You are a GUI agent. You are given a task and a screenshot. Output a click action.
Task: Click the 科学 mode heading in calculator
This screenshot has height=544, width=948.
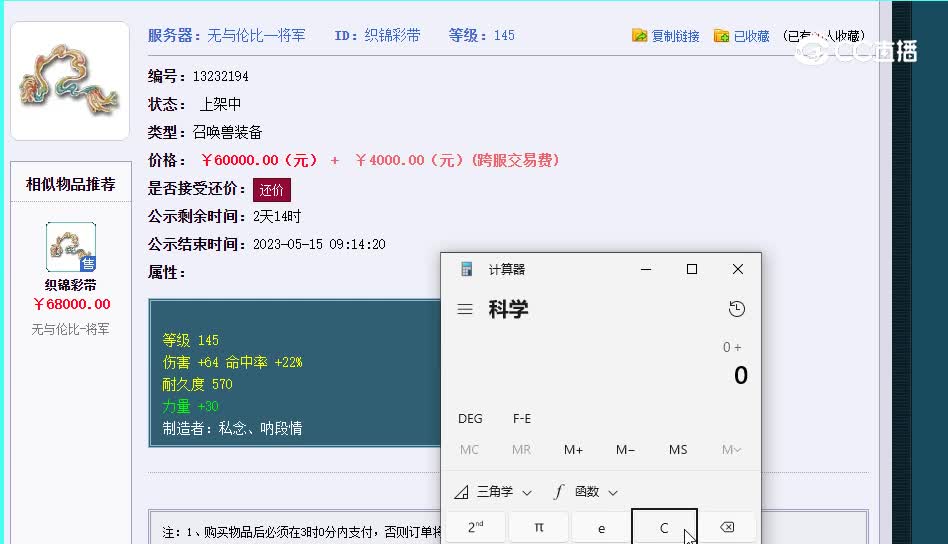[508, 309]
